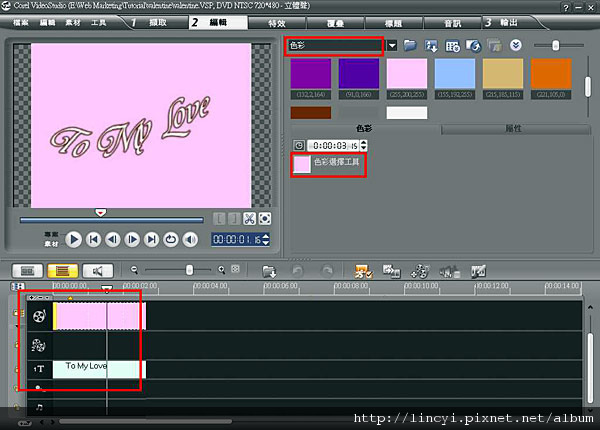The image size is (600, 430).
Task: Jump to end of clip
Action: (152, 240)
